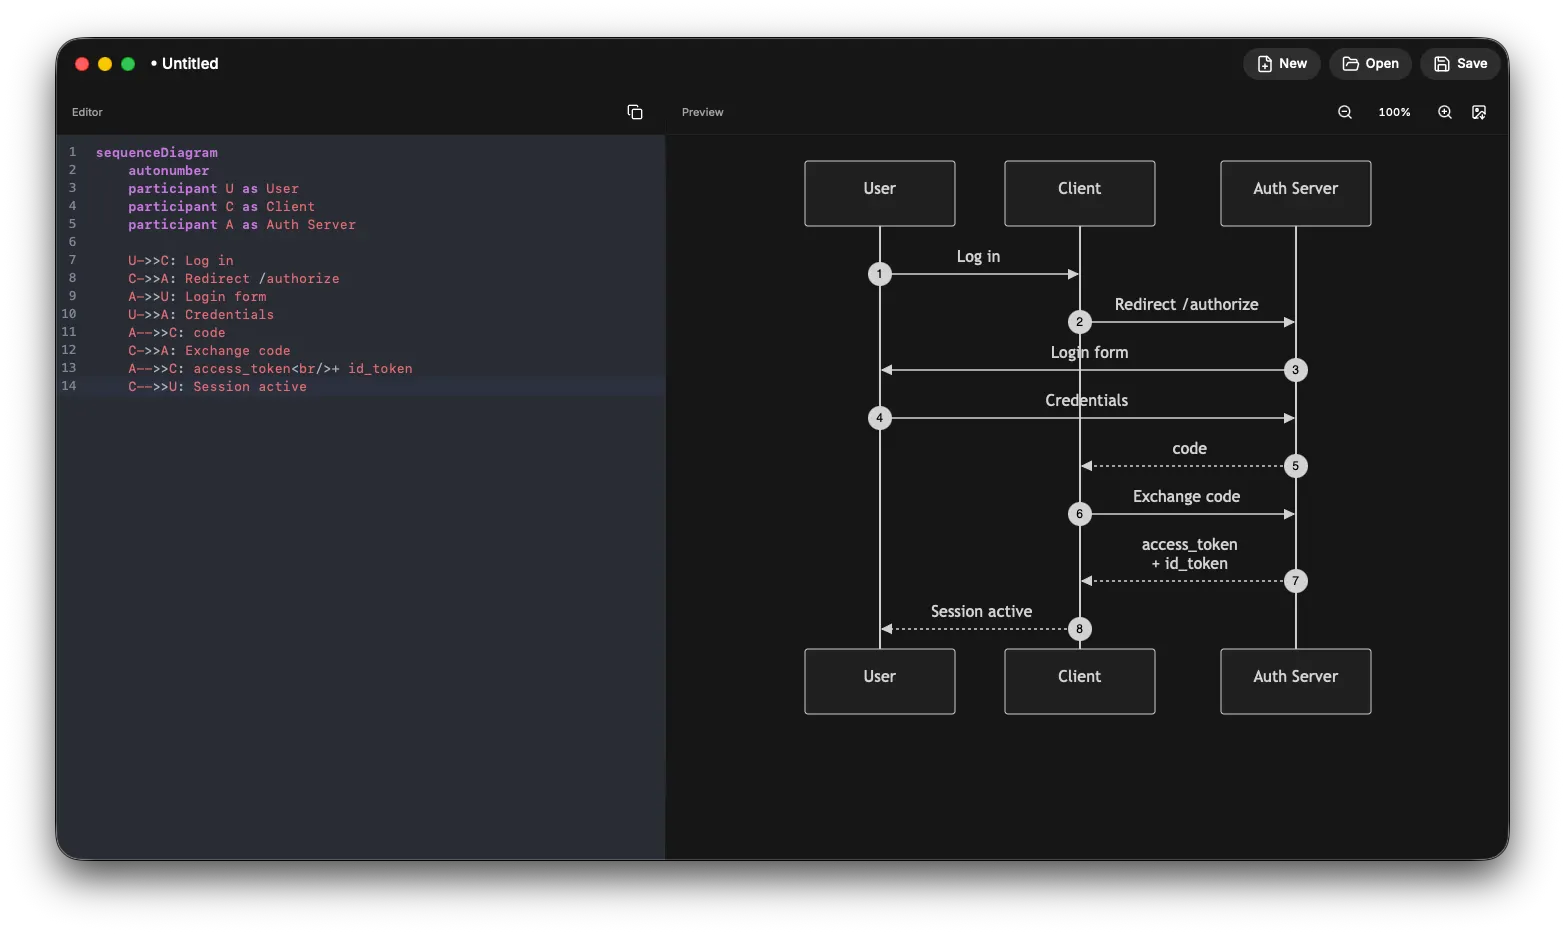This screenshot has width=1565, height=934.
Task: Zoom out the diagram preview
Action: (1345, 112)
